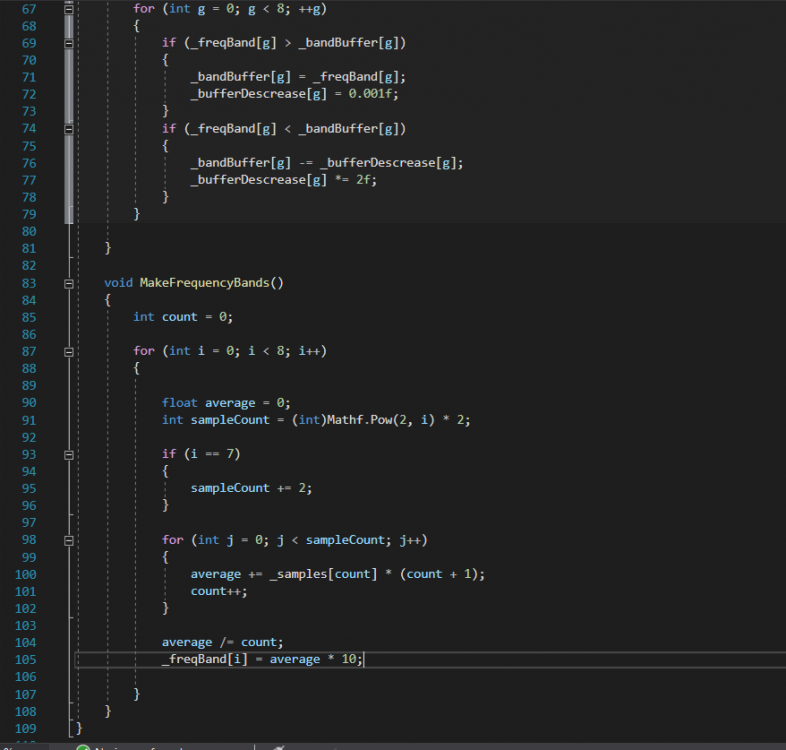Collapse the for loop at line 67

click(68, 8)
